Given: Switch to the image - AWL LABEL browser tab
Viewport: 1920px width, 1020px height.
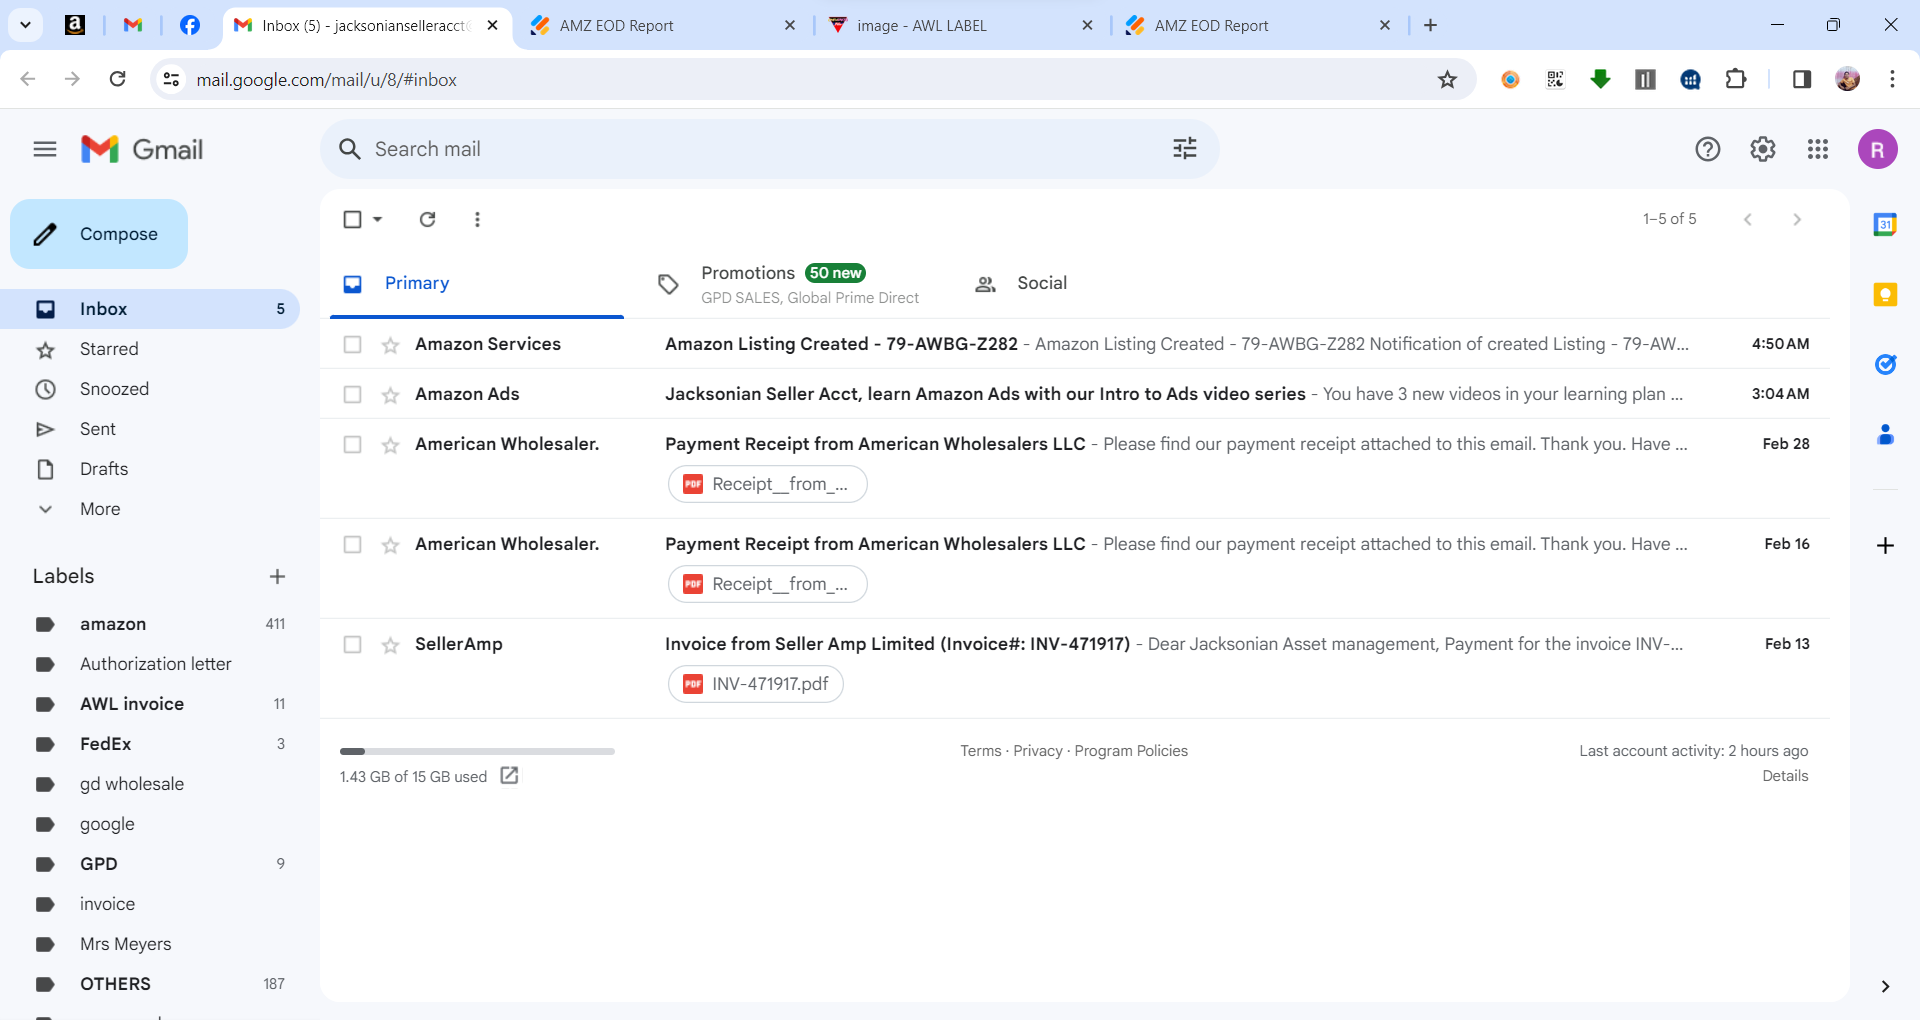Looking at the screenshot, I should [x=960, y=25].
